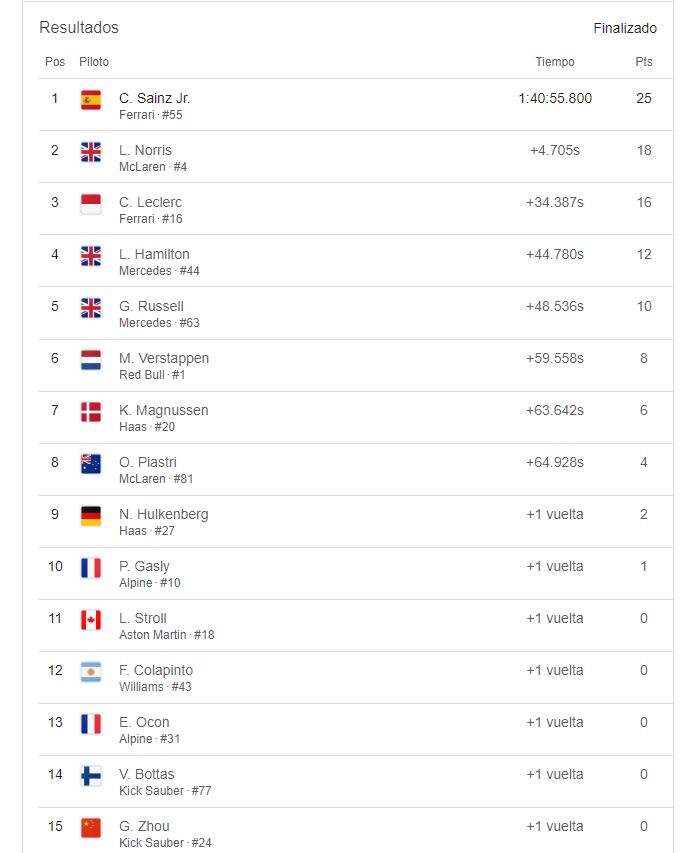Select the E. Ocon driver name
The image size is (693, 853).
click(144, 722)
